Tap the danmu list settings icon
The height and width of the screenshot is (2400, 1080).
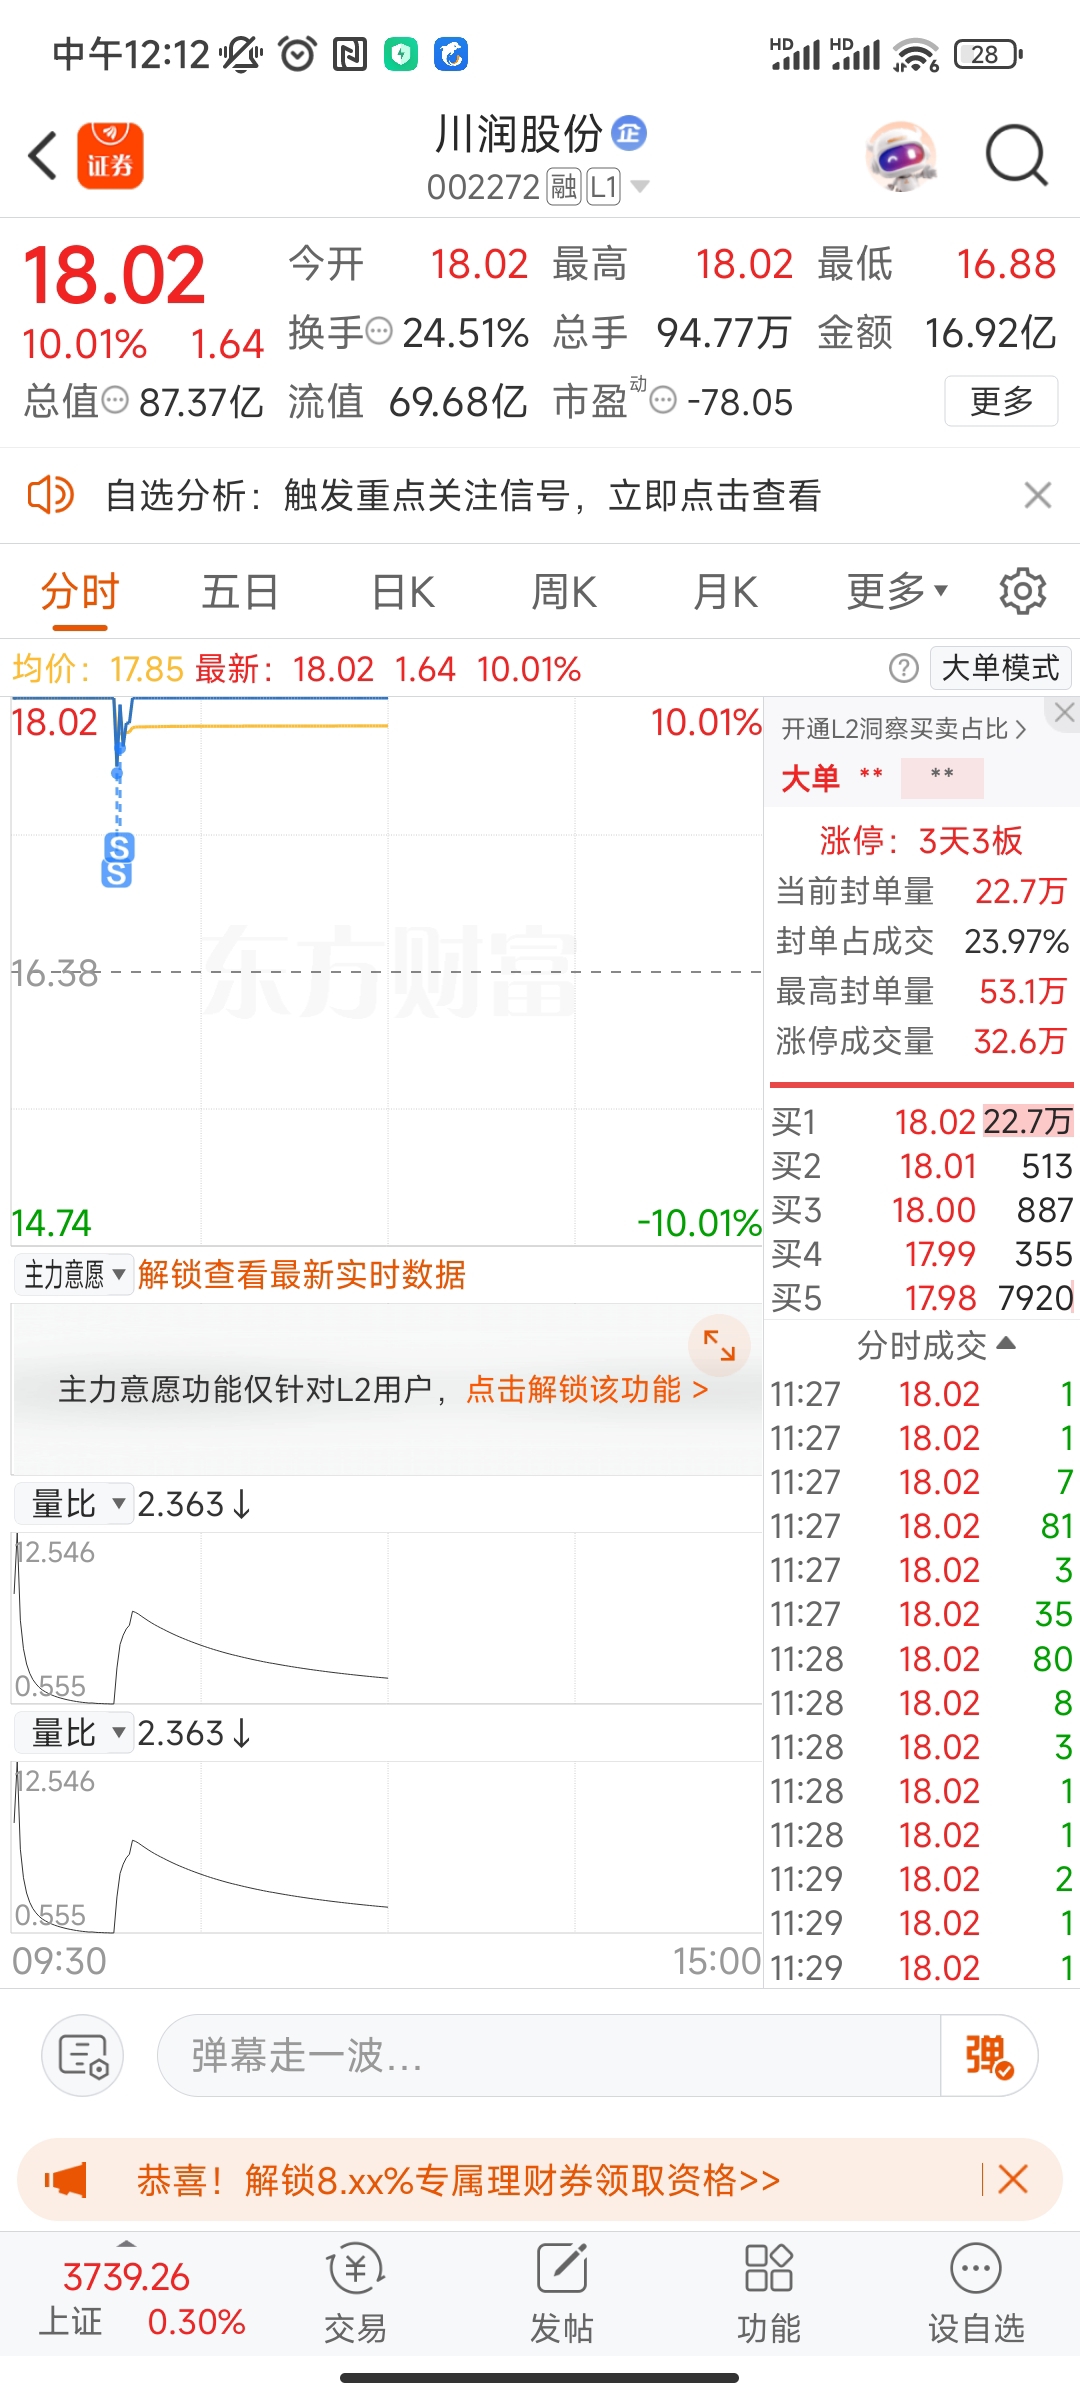83,2056
